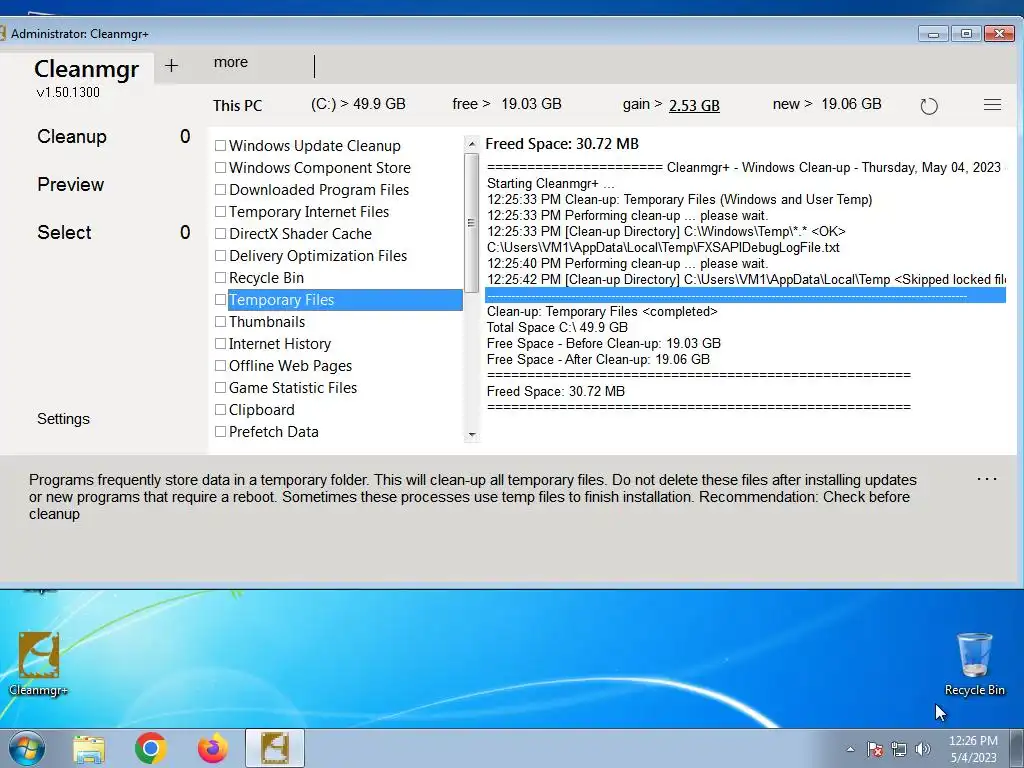This screenshot has width=1024, height=768.
Task: Click the plus tab icon beside Cleanmgr
Action: 171,65
